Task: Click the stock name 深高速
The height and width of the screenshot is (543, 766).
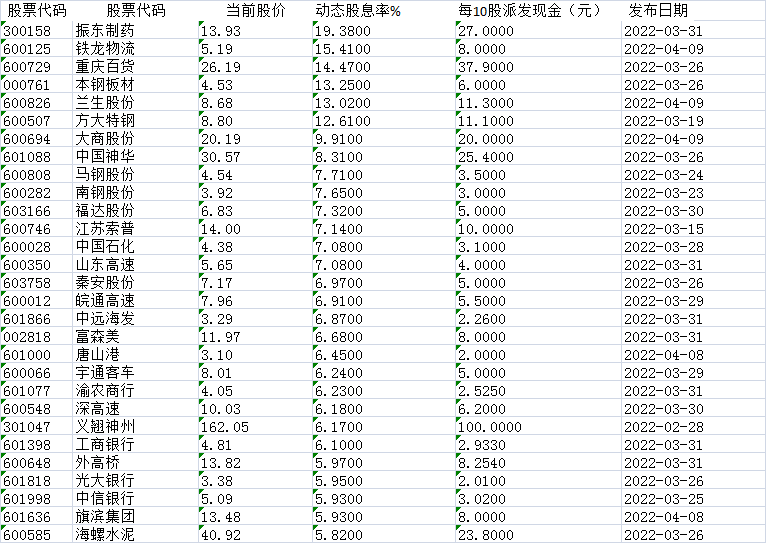Action: coord(97,409)
